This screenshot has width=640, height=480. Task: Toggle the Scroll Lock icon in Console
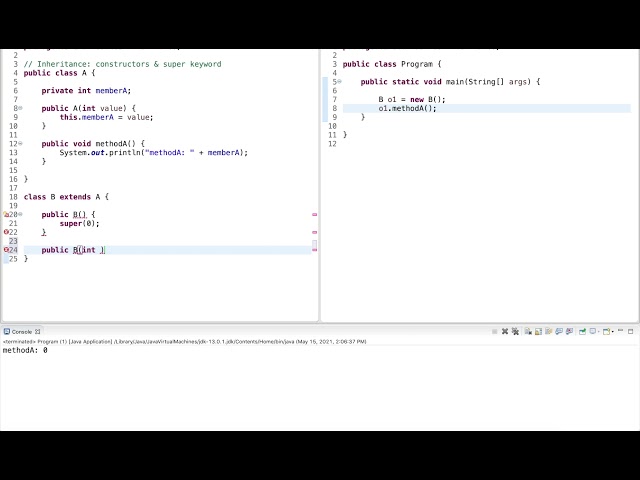(538, 331)
